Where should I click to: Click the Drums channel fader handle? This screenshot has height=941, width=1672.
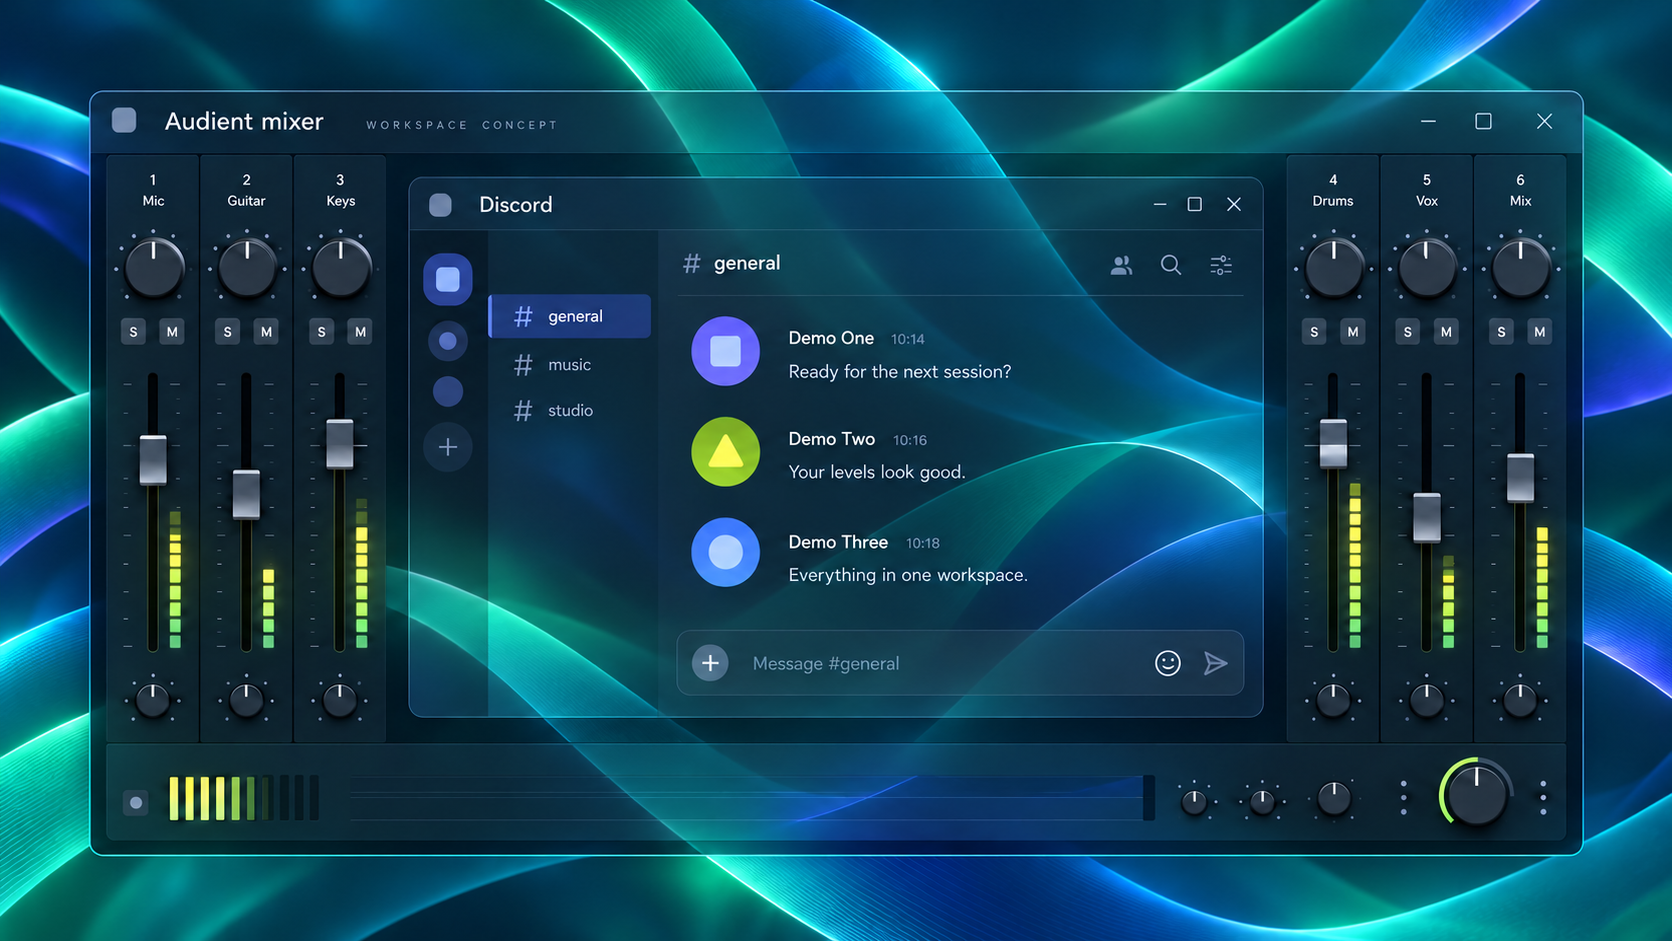1333,444
